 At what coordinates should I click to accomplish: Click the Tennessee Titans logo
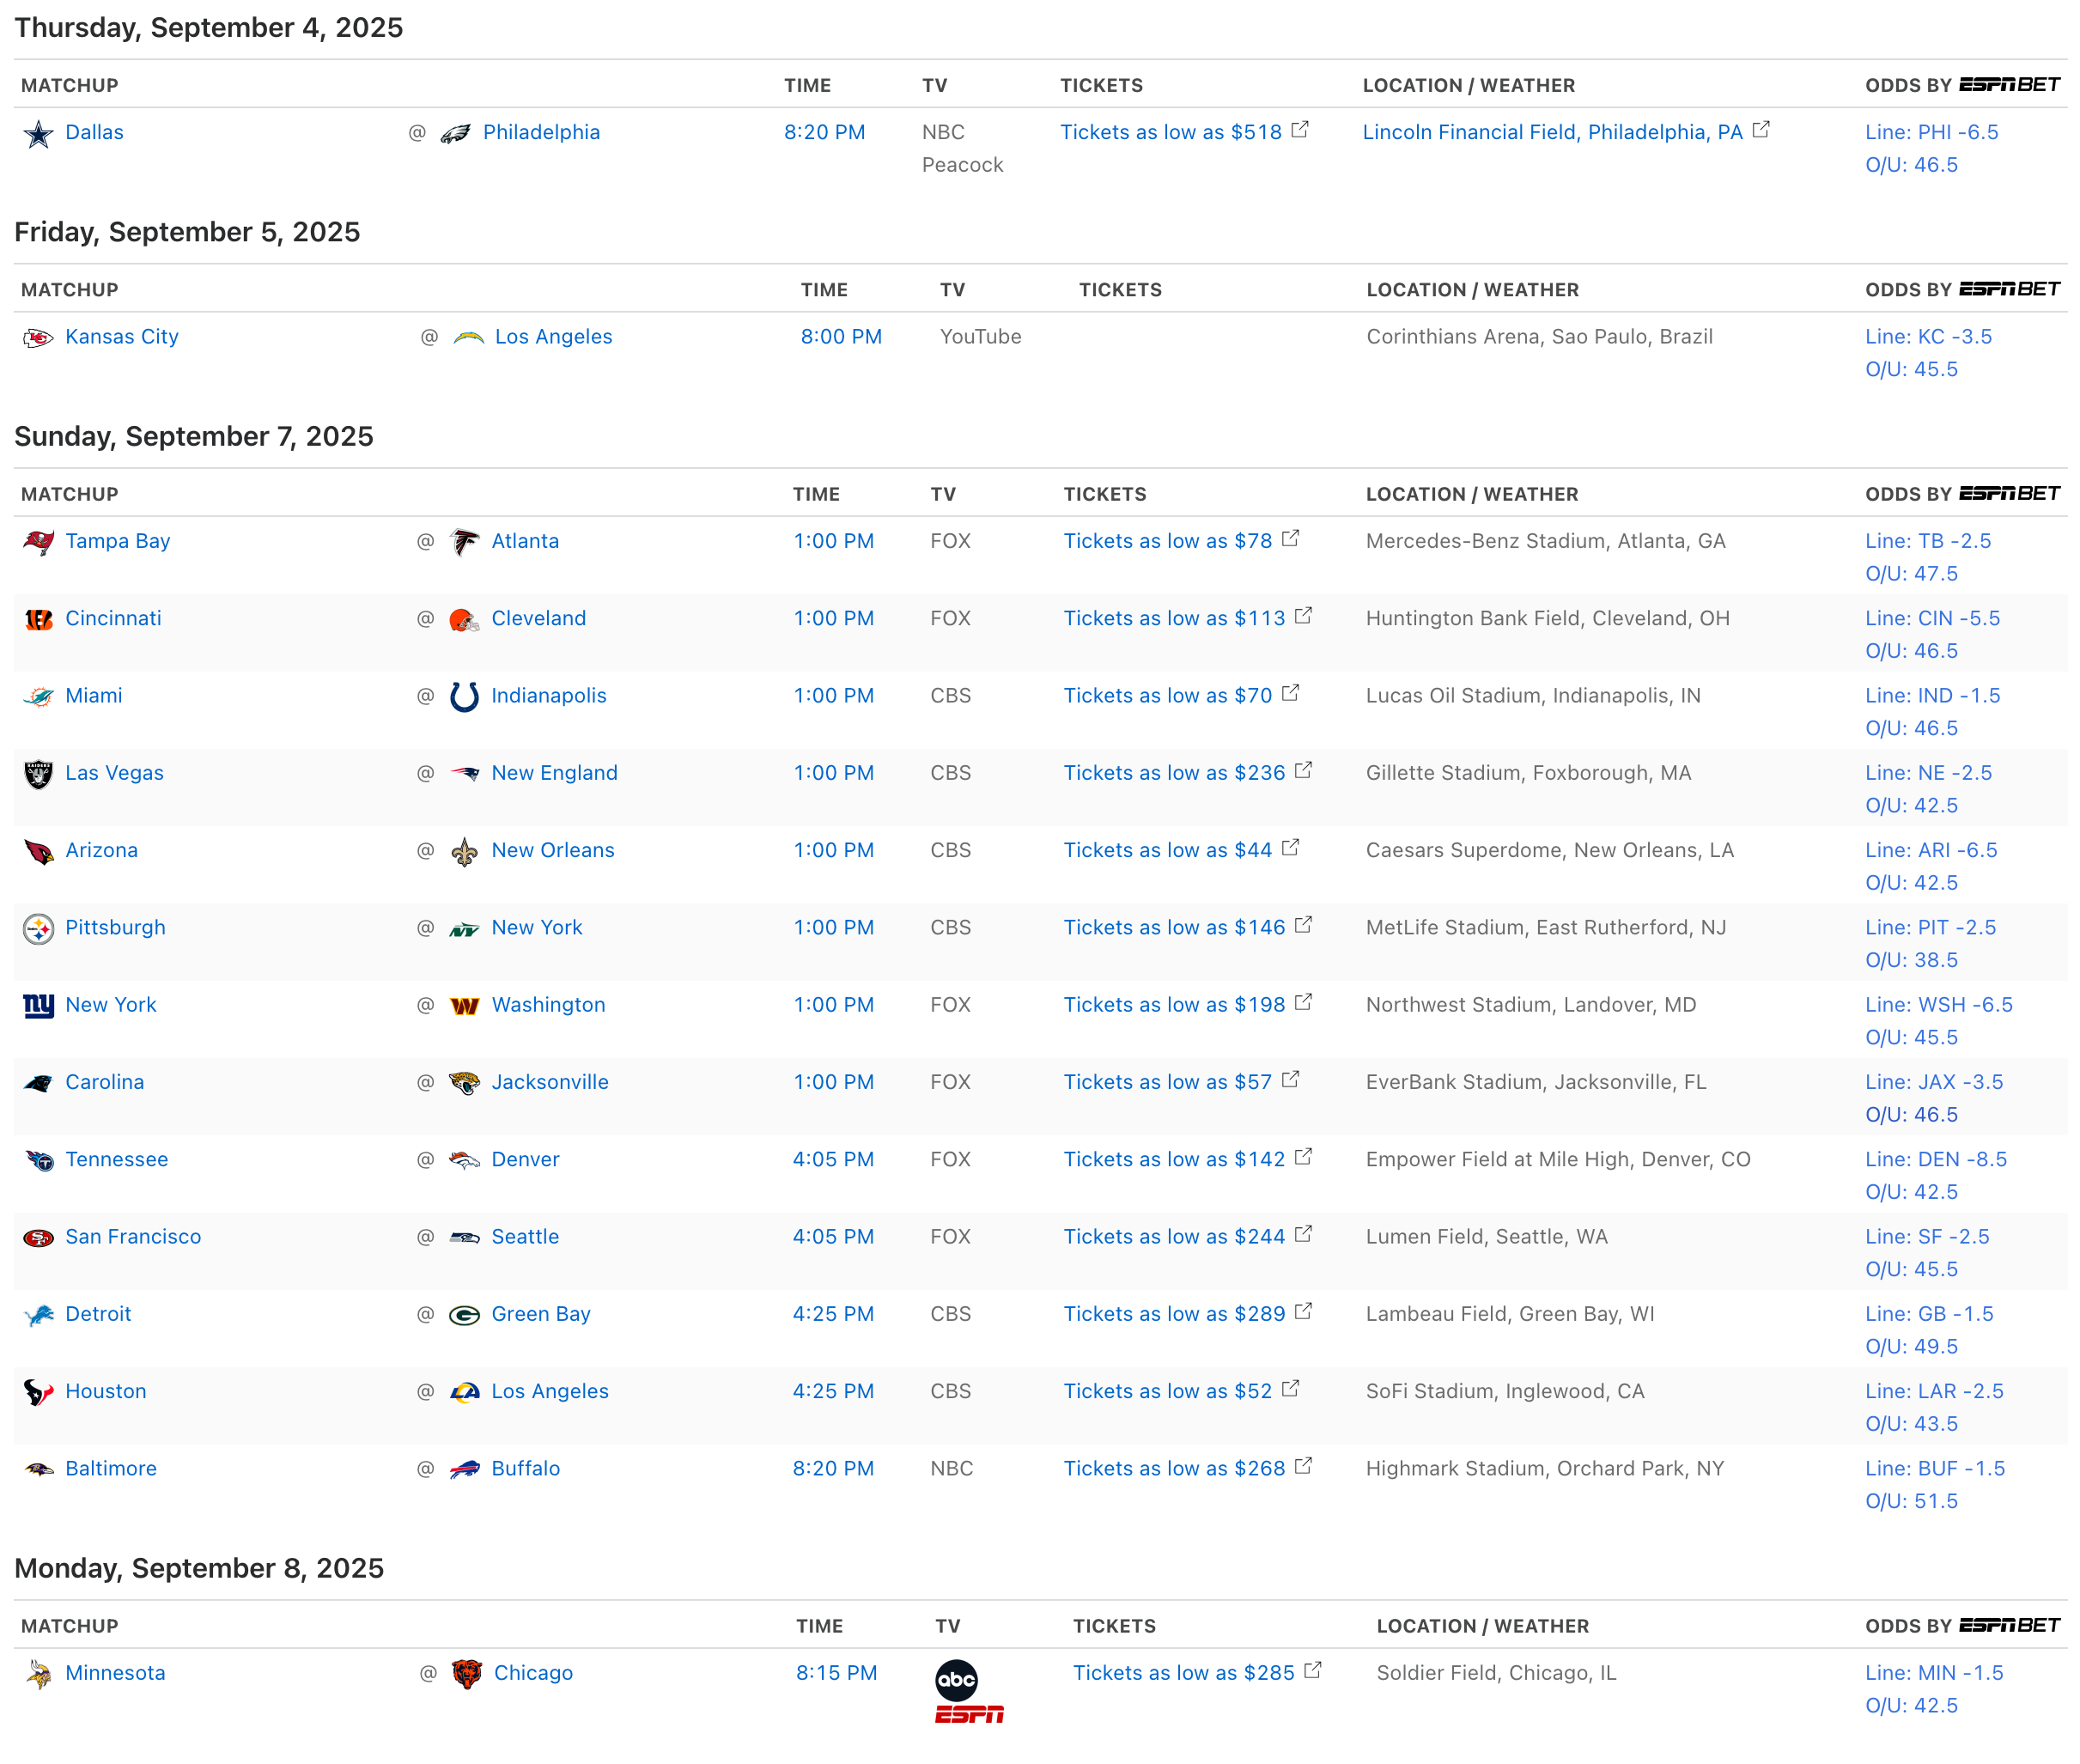pyautogui.click(x=38, y=1161)
